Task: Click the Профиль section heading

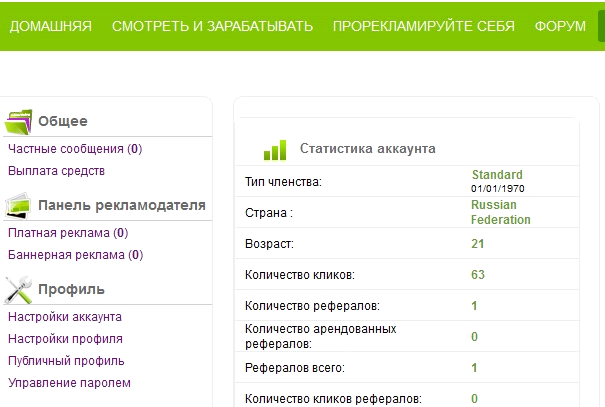Action: click(71, 289)
